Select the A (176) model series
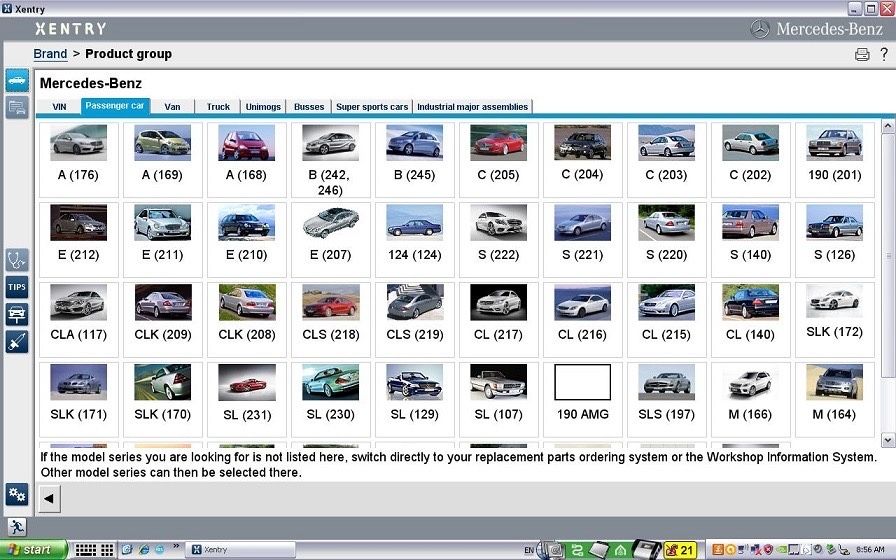 [x=78, y=159]
